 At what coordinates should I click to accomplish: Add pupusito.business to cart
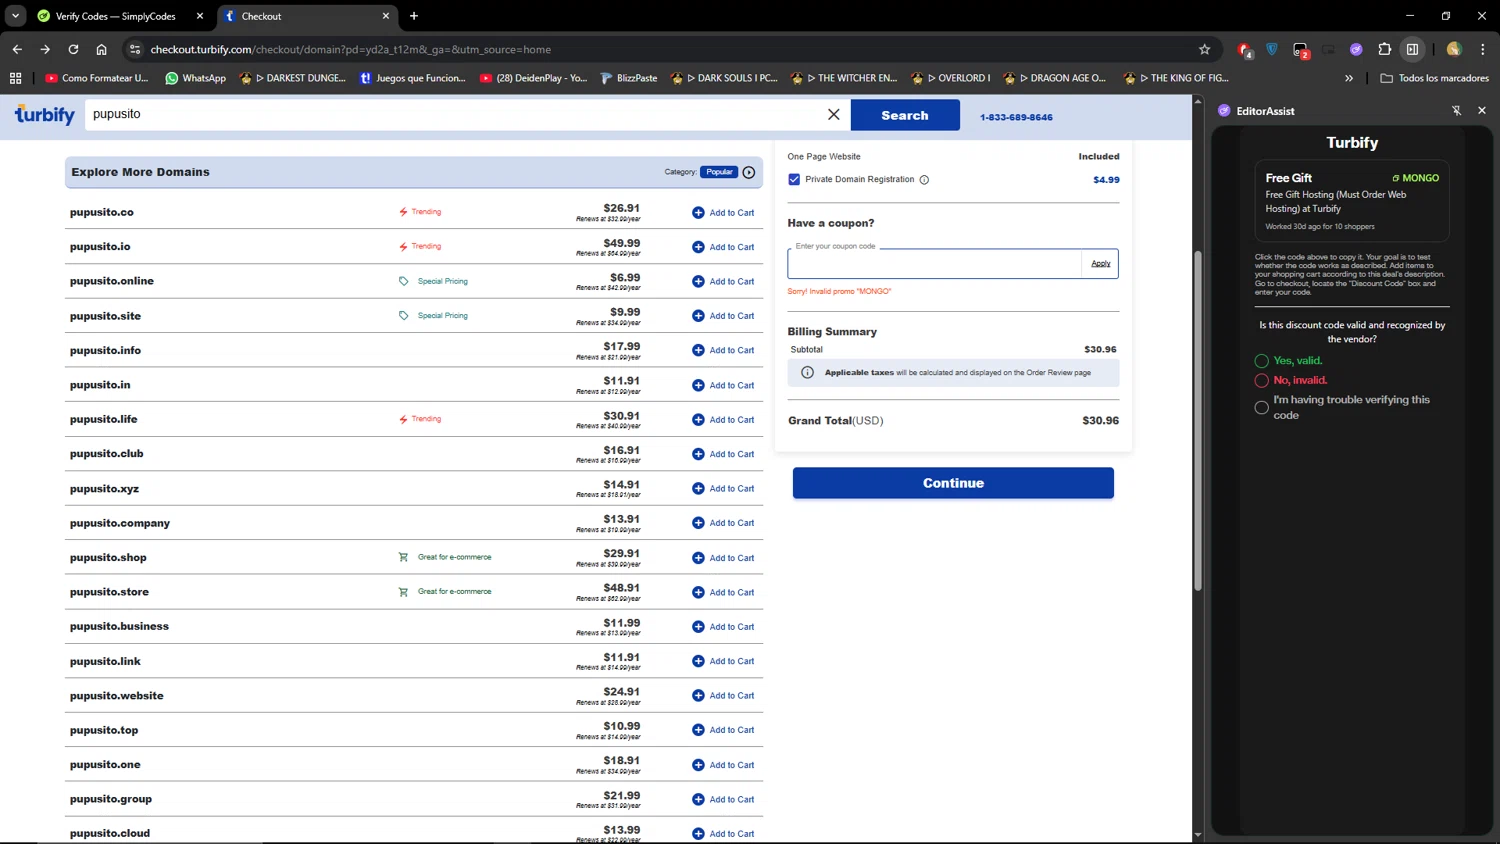coord(723,627)
